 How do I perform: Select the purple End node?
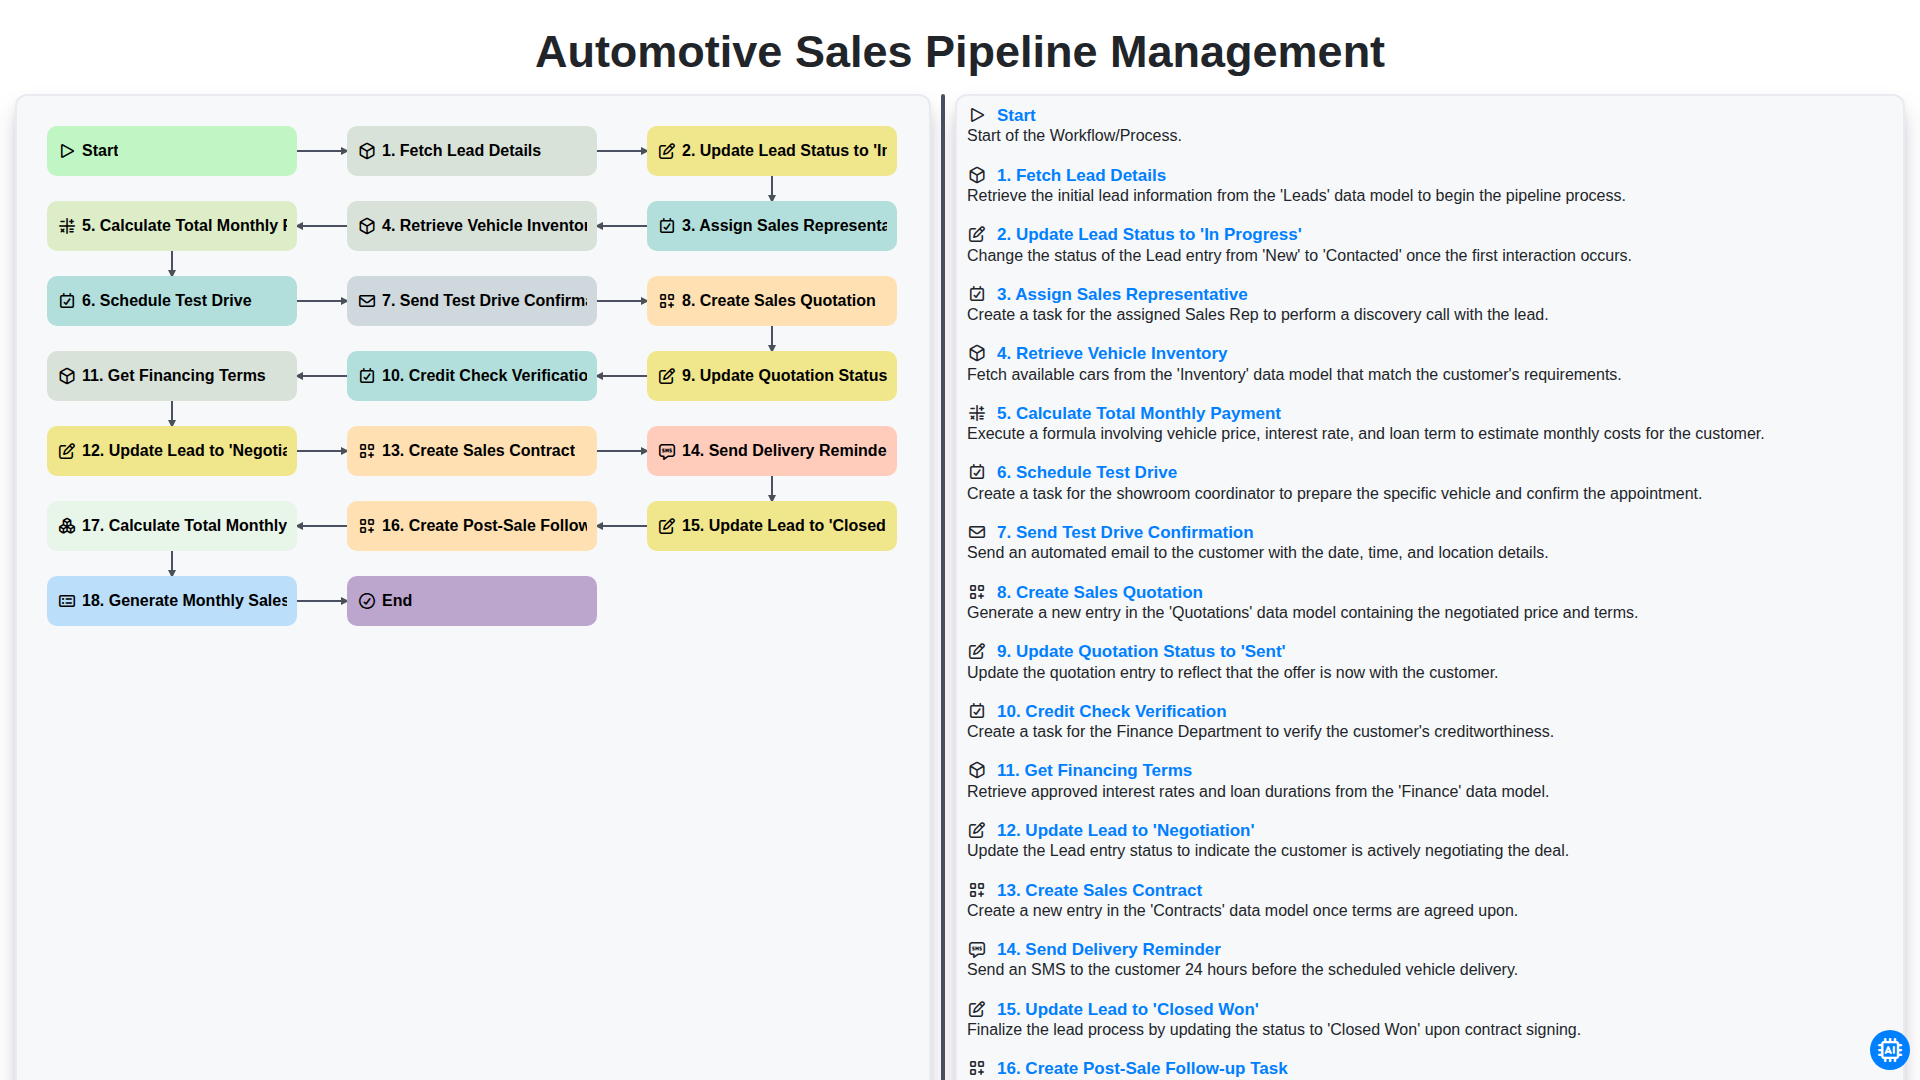(x=472, y=601)
